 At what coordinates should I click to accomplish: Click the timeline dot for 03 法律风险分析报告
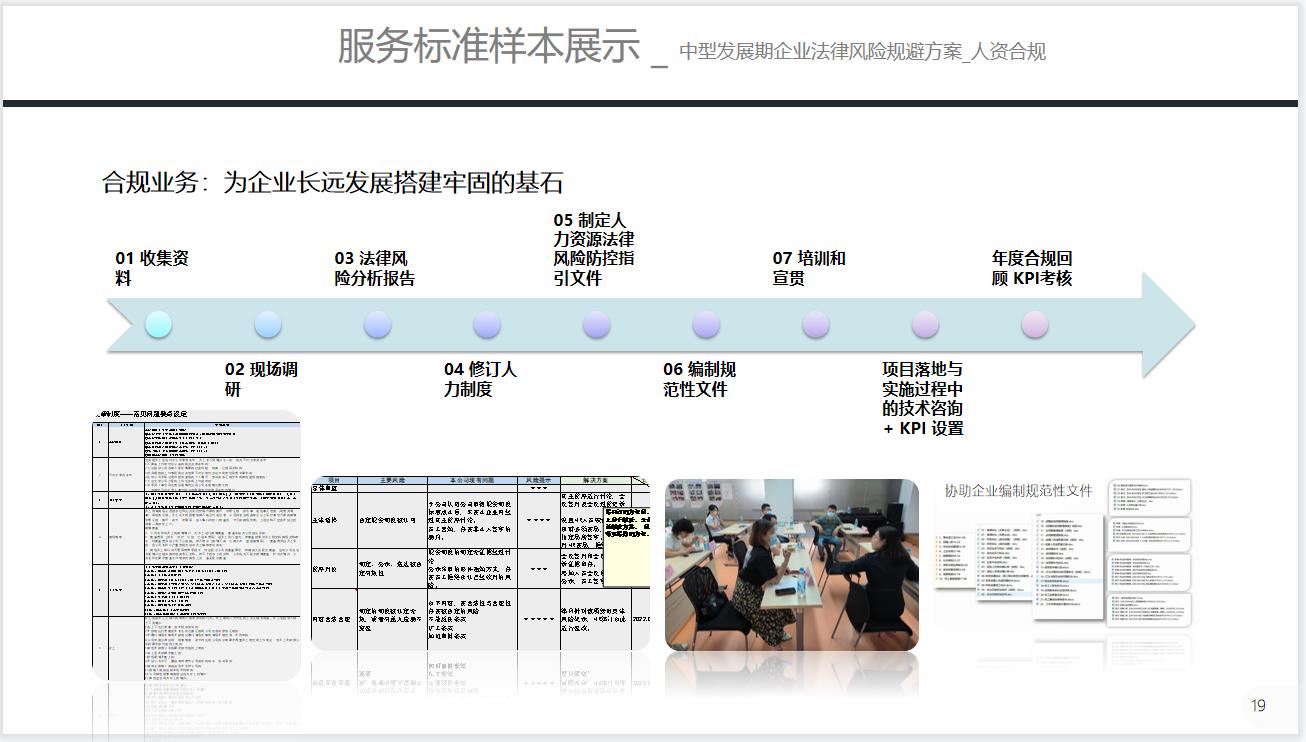(377, 325)
